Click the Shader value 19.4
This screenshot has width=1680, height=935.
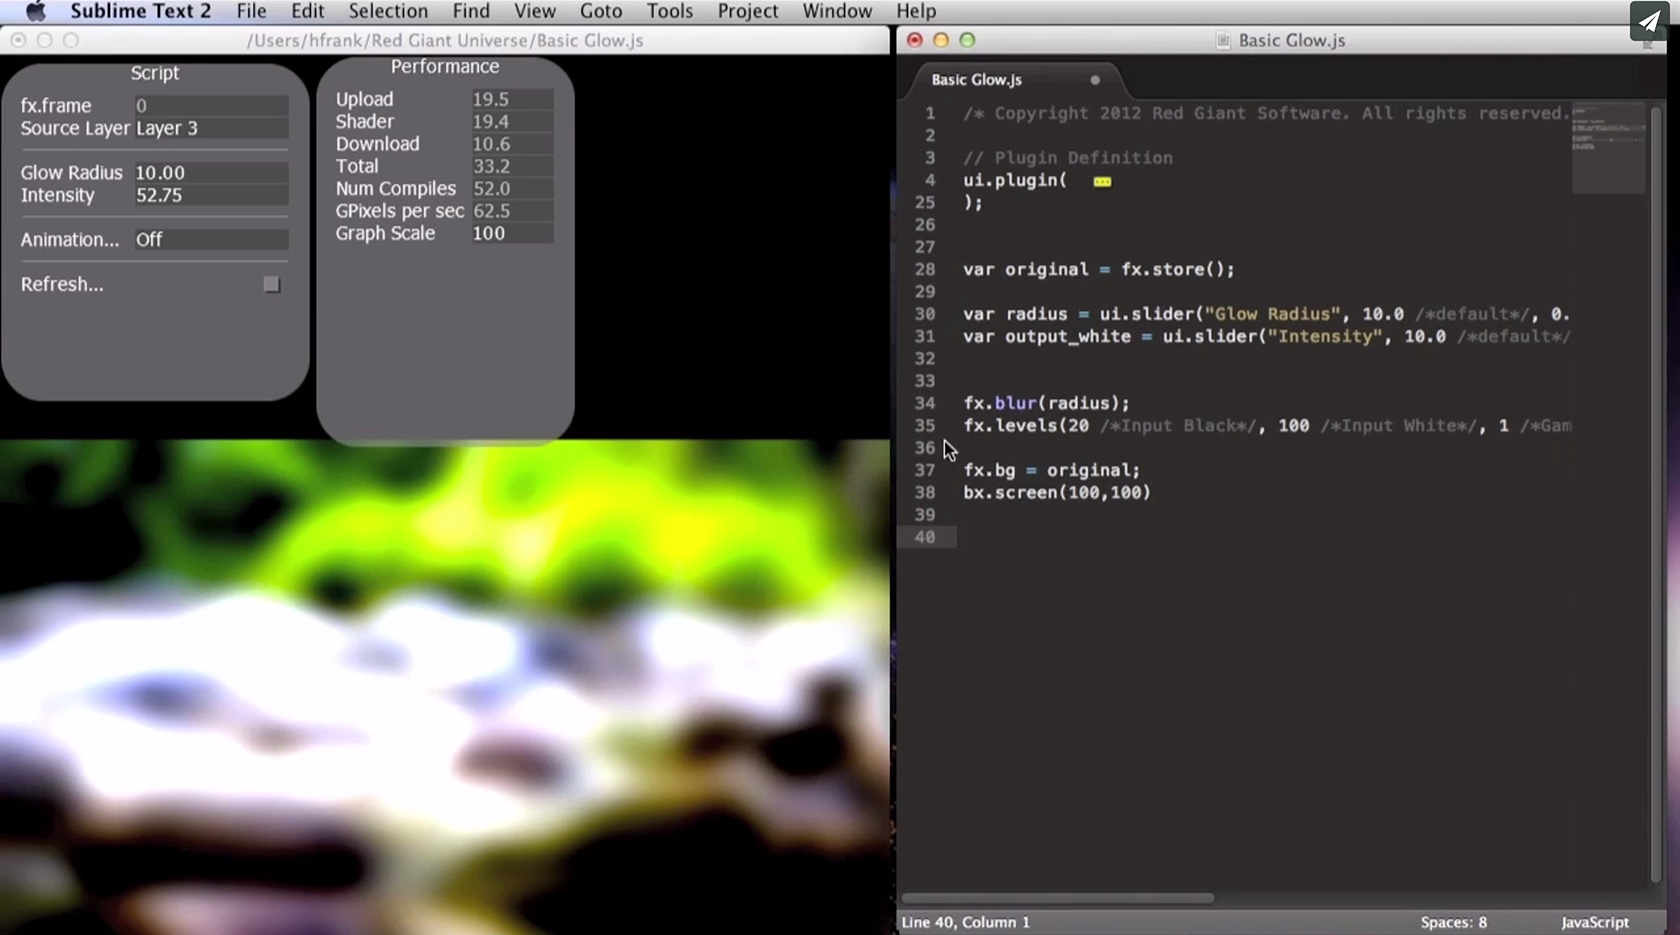(x=512, y=121)
